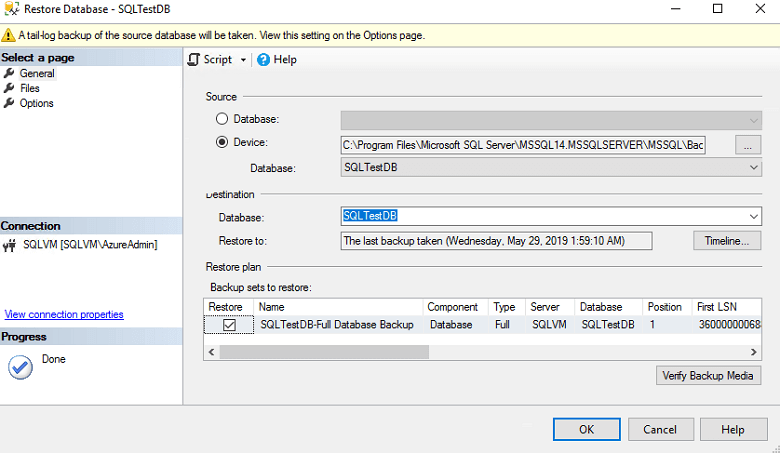Close the Restore Database window
The width and height of the screenshot is (780, 453).
click(760, 9)
